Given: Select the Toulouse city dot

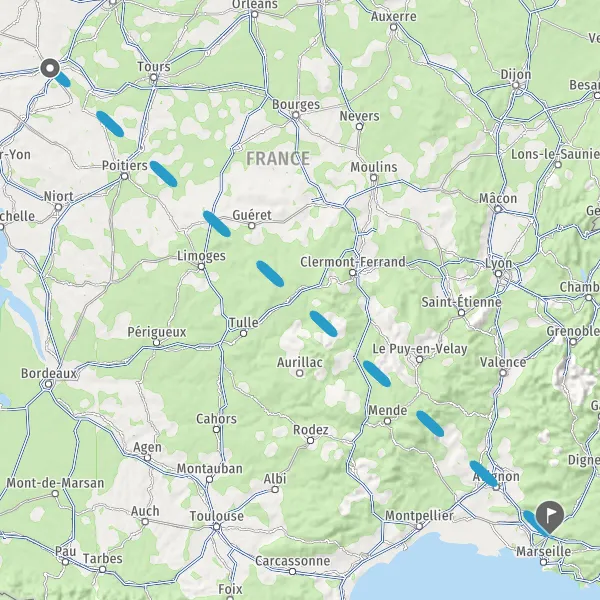Looking at the screenshot, I should tap(217, 527).
